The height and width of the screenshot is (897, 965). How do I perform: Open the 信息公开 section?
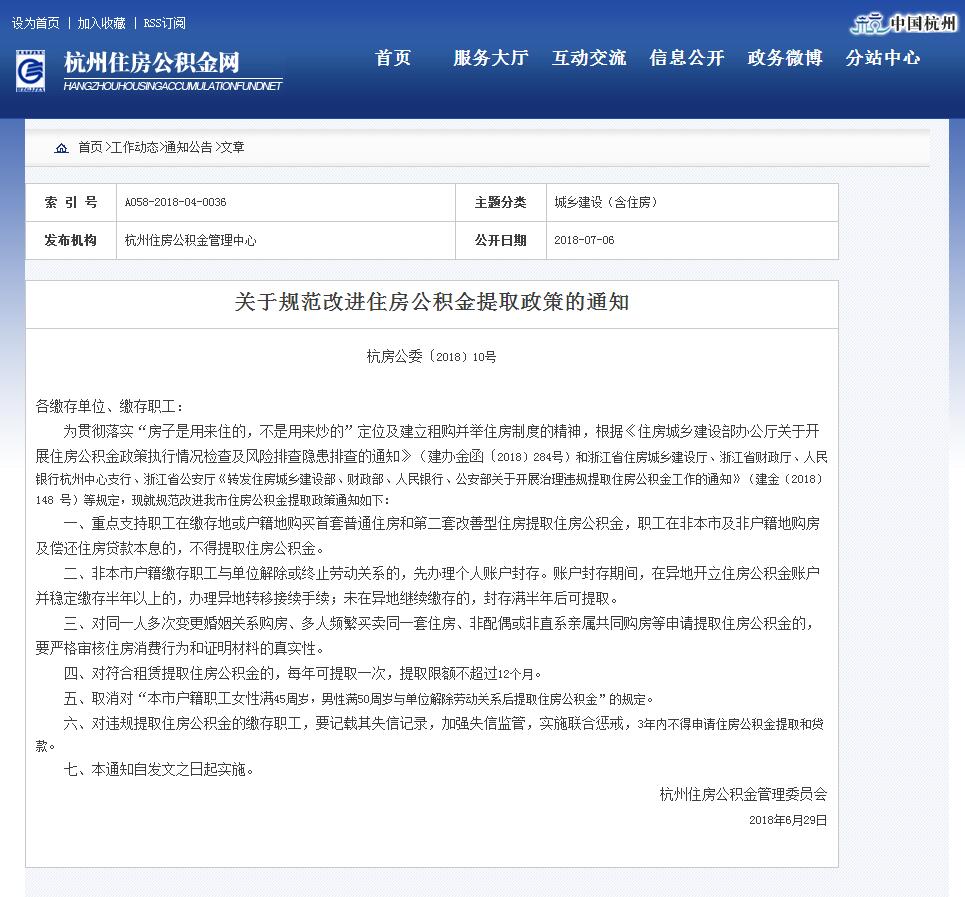point(686,58)
